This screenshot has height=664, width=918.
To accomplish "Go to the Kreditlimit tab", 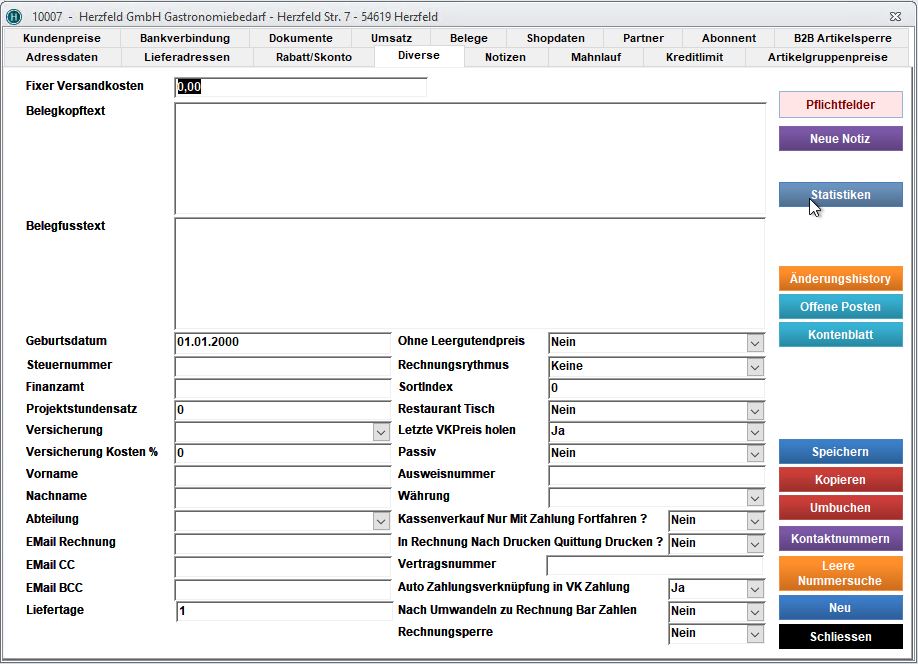I will pos(694,57).
